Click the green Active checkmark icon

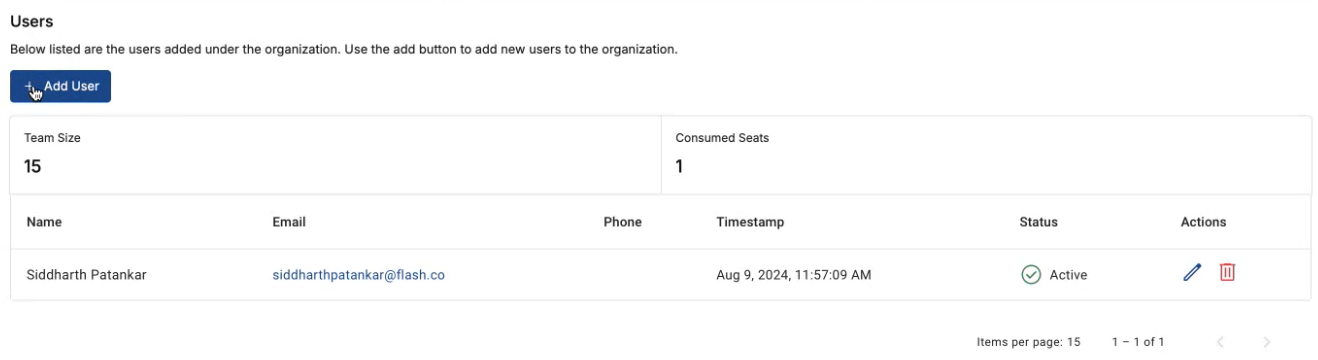[1031, 274]
